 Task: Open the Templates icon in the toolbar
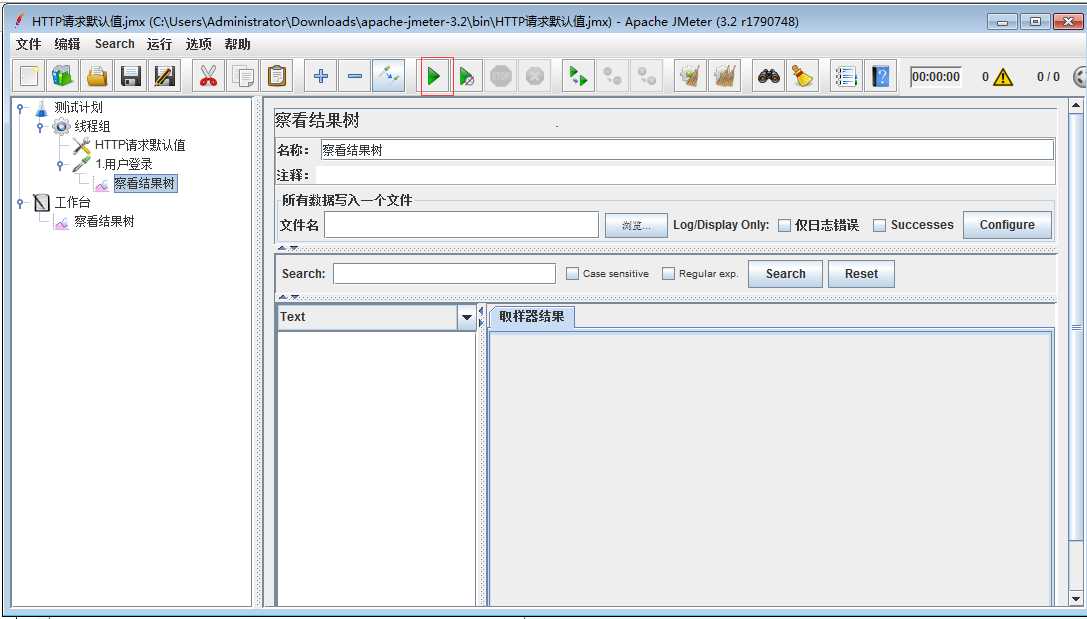point(63,76)
